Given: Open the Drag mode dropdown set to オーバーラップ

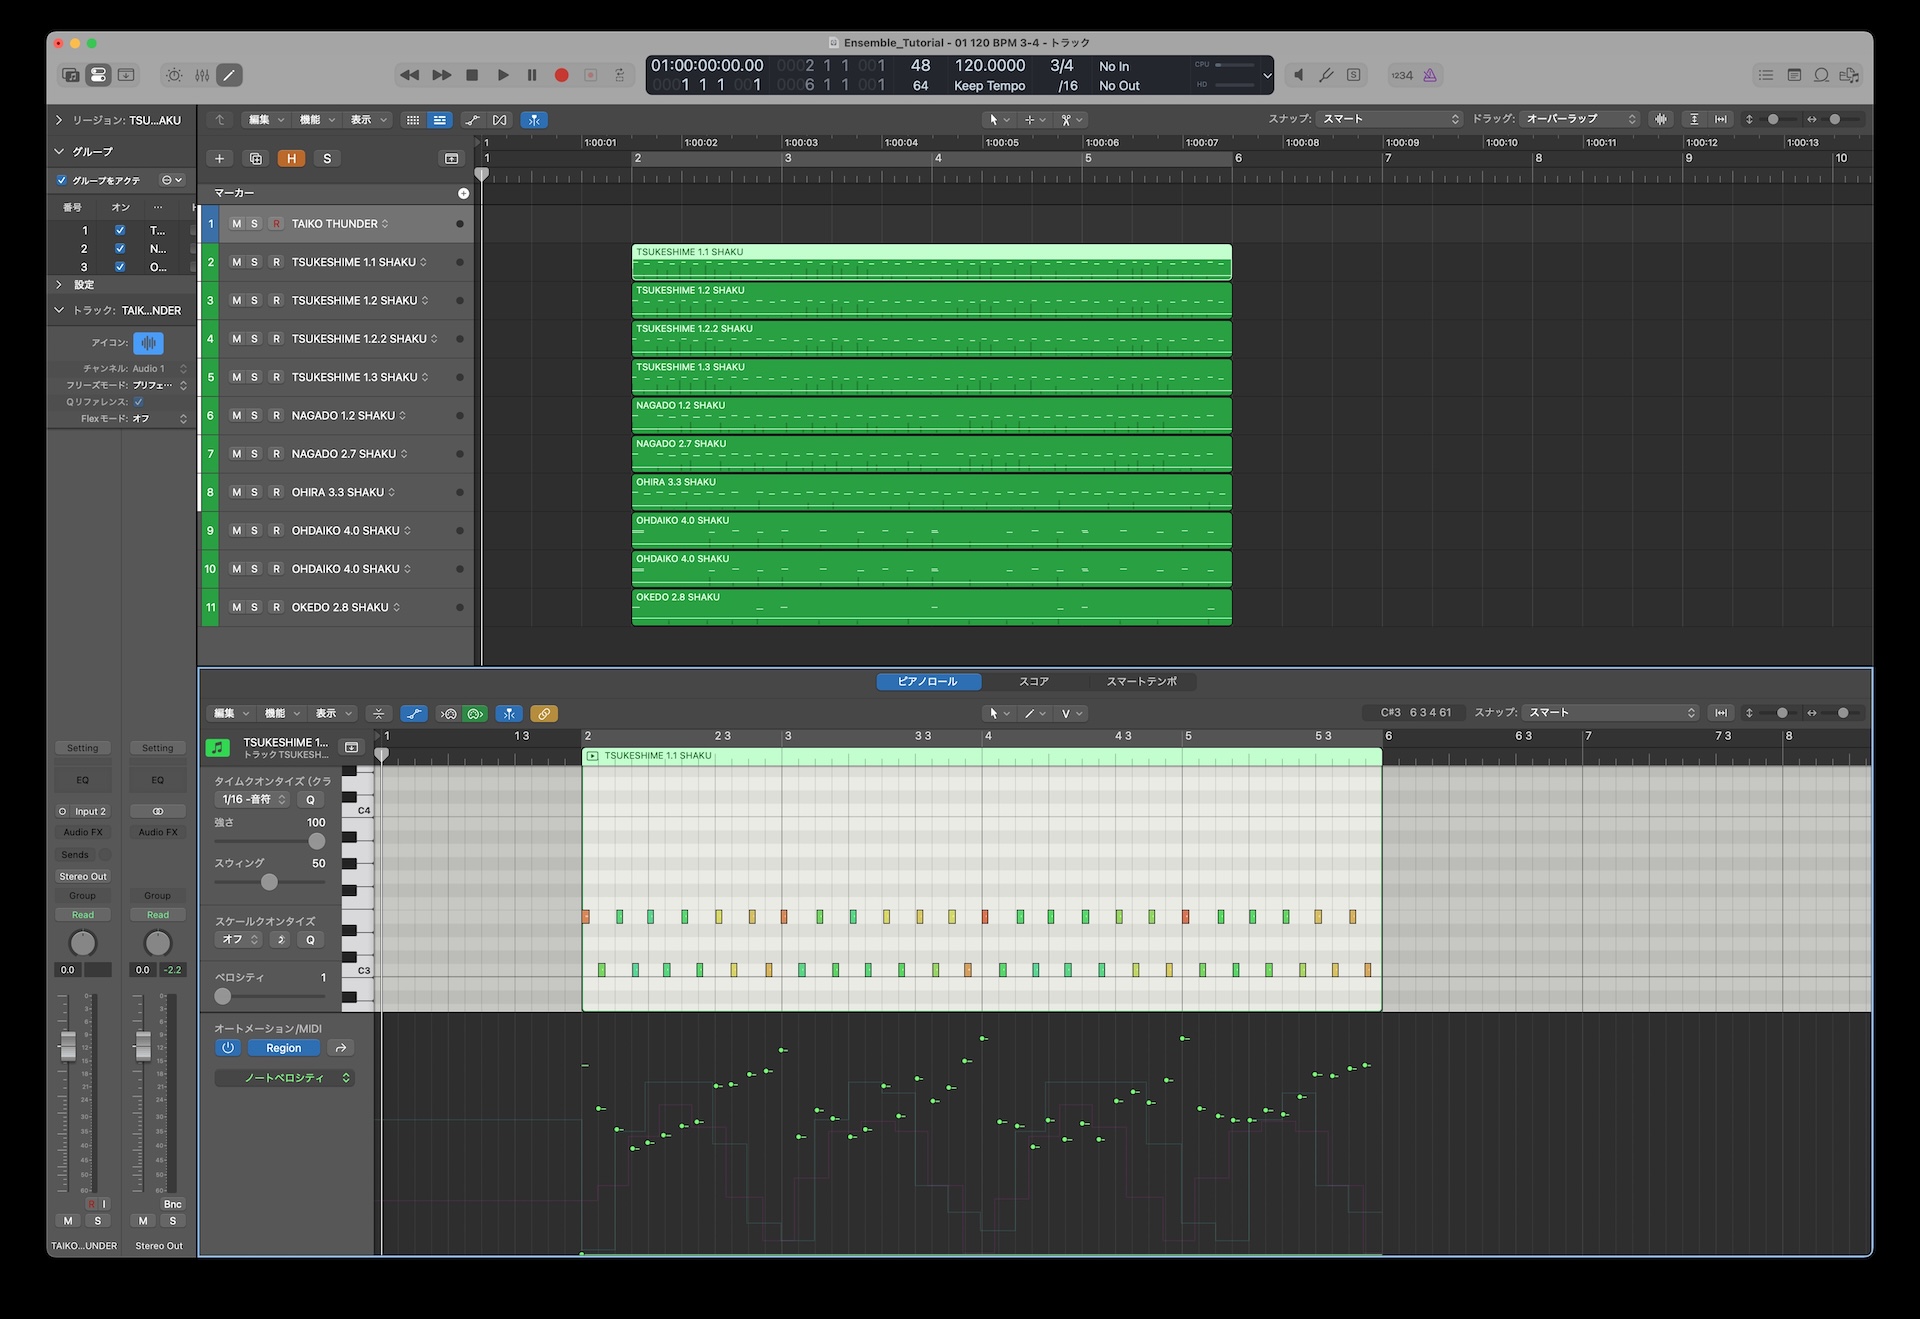Looking at the screenshot, I should pyautogui.click(x=1580, y=119).
